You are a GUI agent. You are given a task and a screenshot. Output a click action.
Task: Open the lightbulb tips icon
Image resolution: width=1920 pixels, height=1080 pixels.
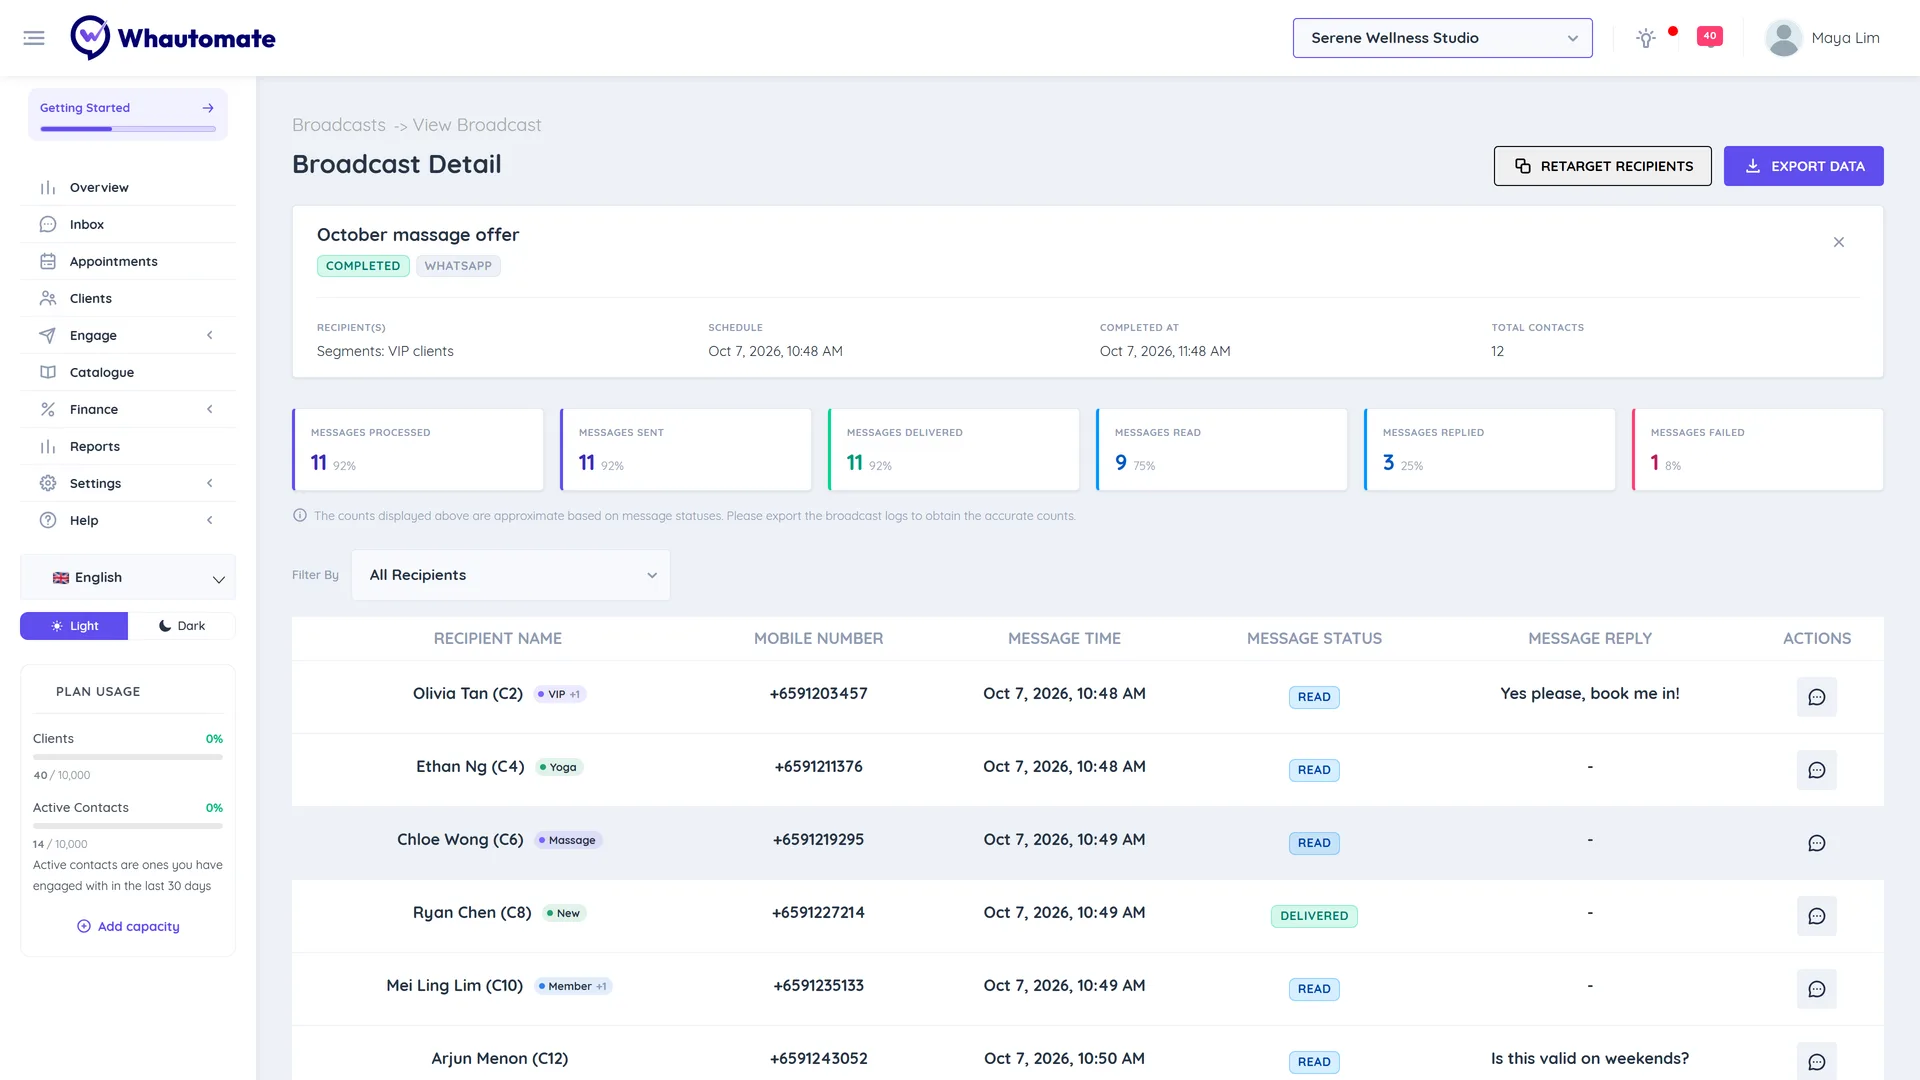(x=1646, y=38)
